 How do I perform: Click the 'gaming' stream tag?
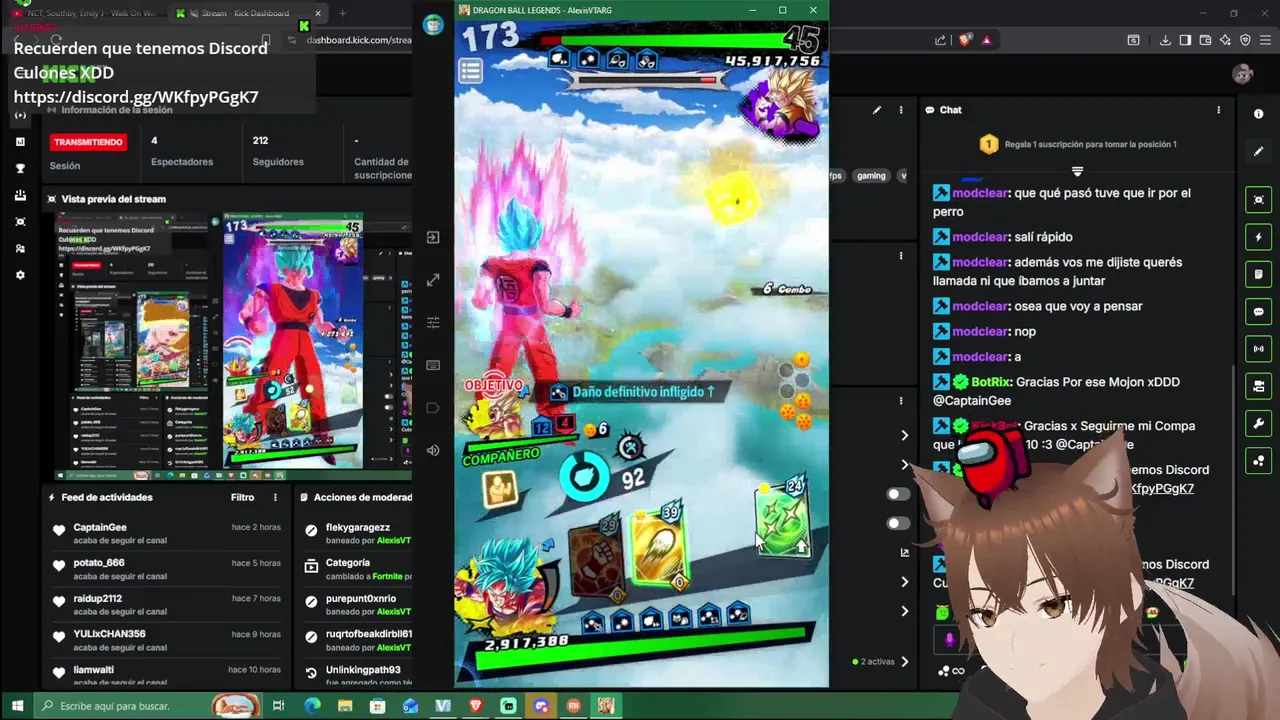tap(871, 176)
